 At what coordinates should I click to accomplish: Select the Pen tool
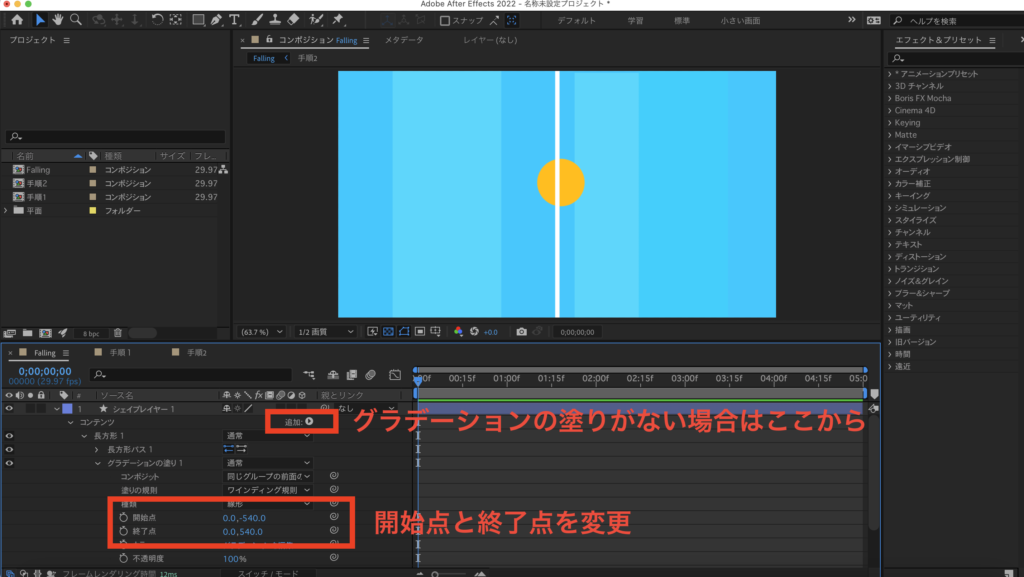click(216, 19)
